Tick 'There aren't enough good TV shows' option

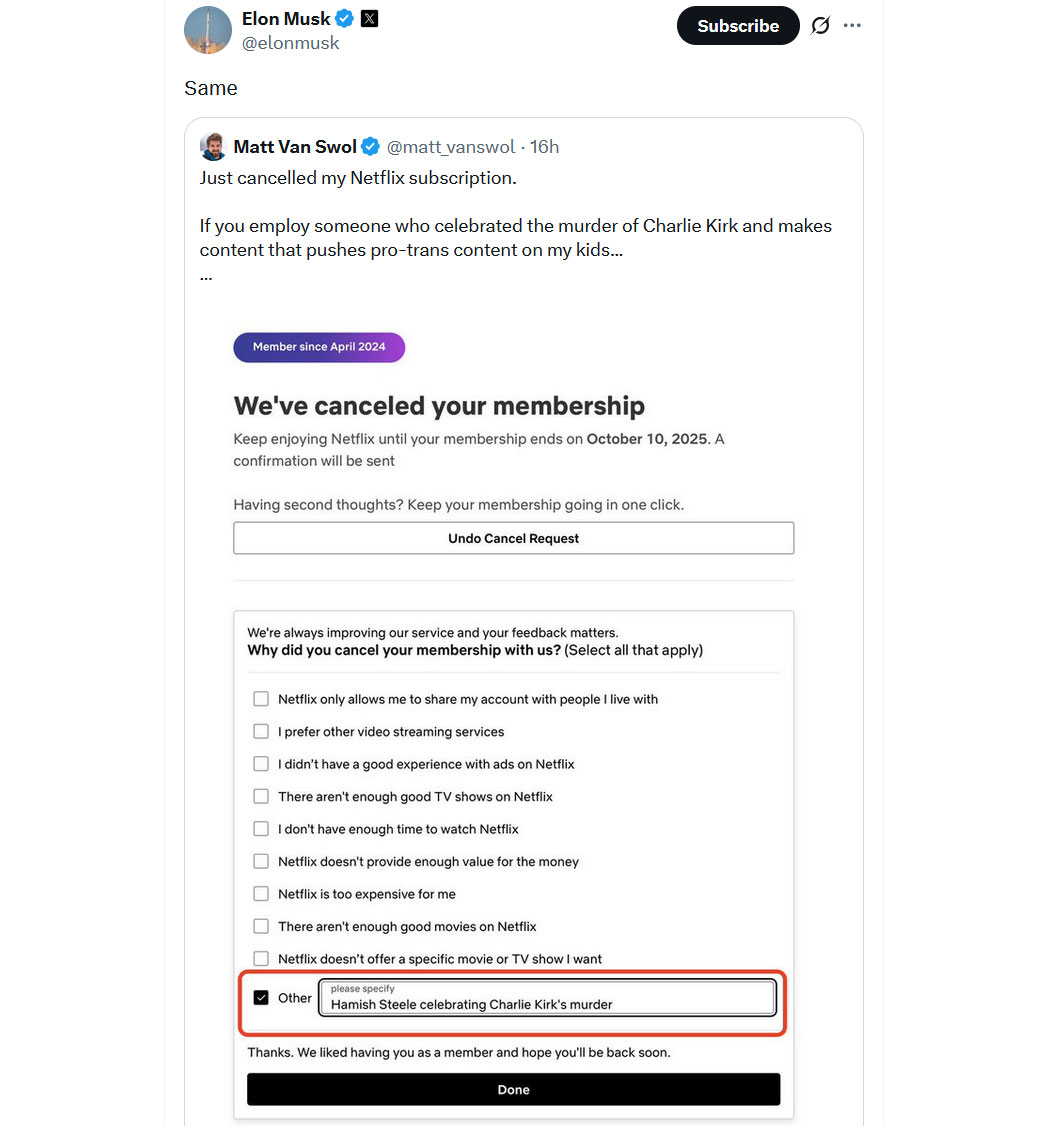point(261,797)
